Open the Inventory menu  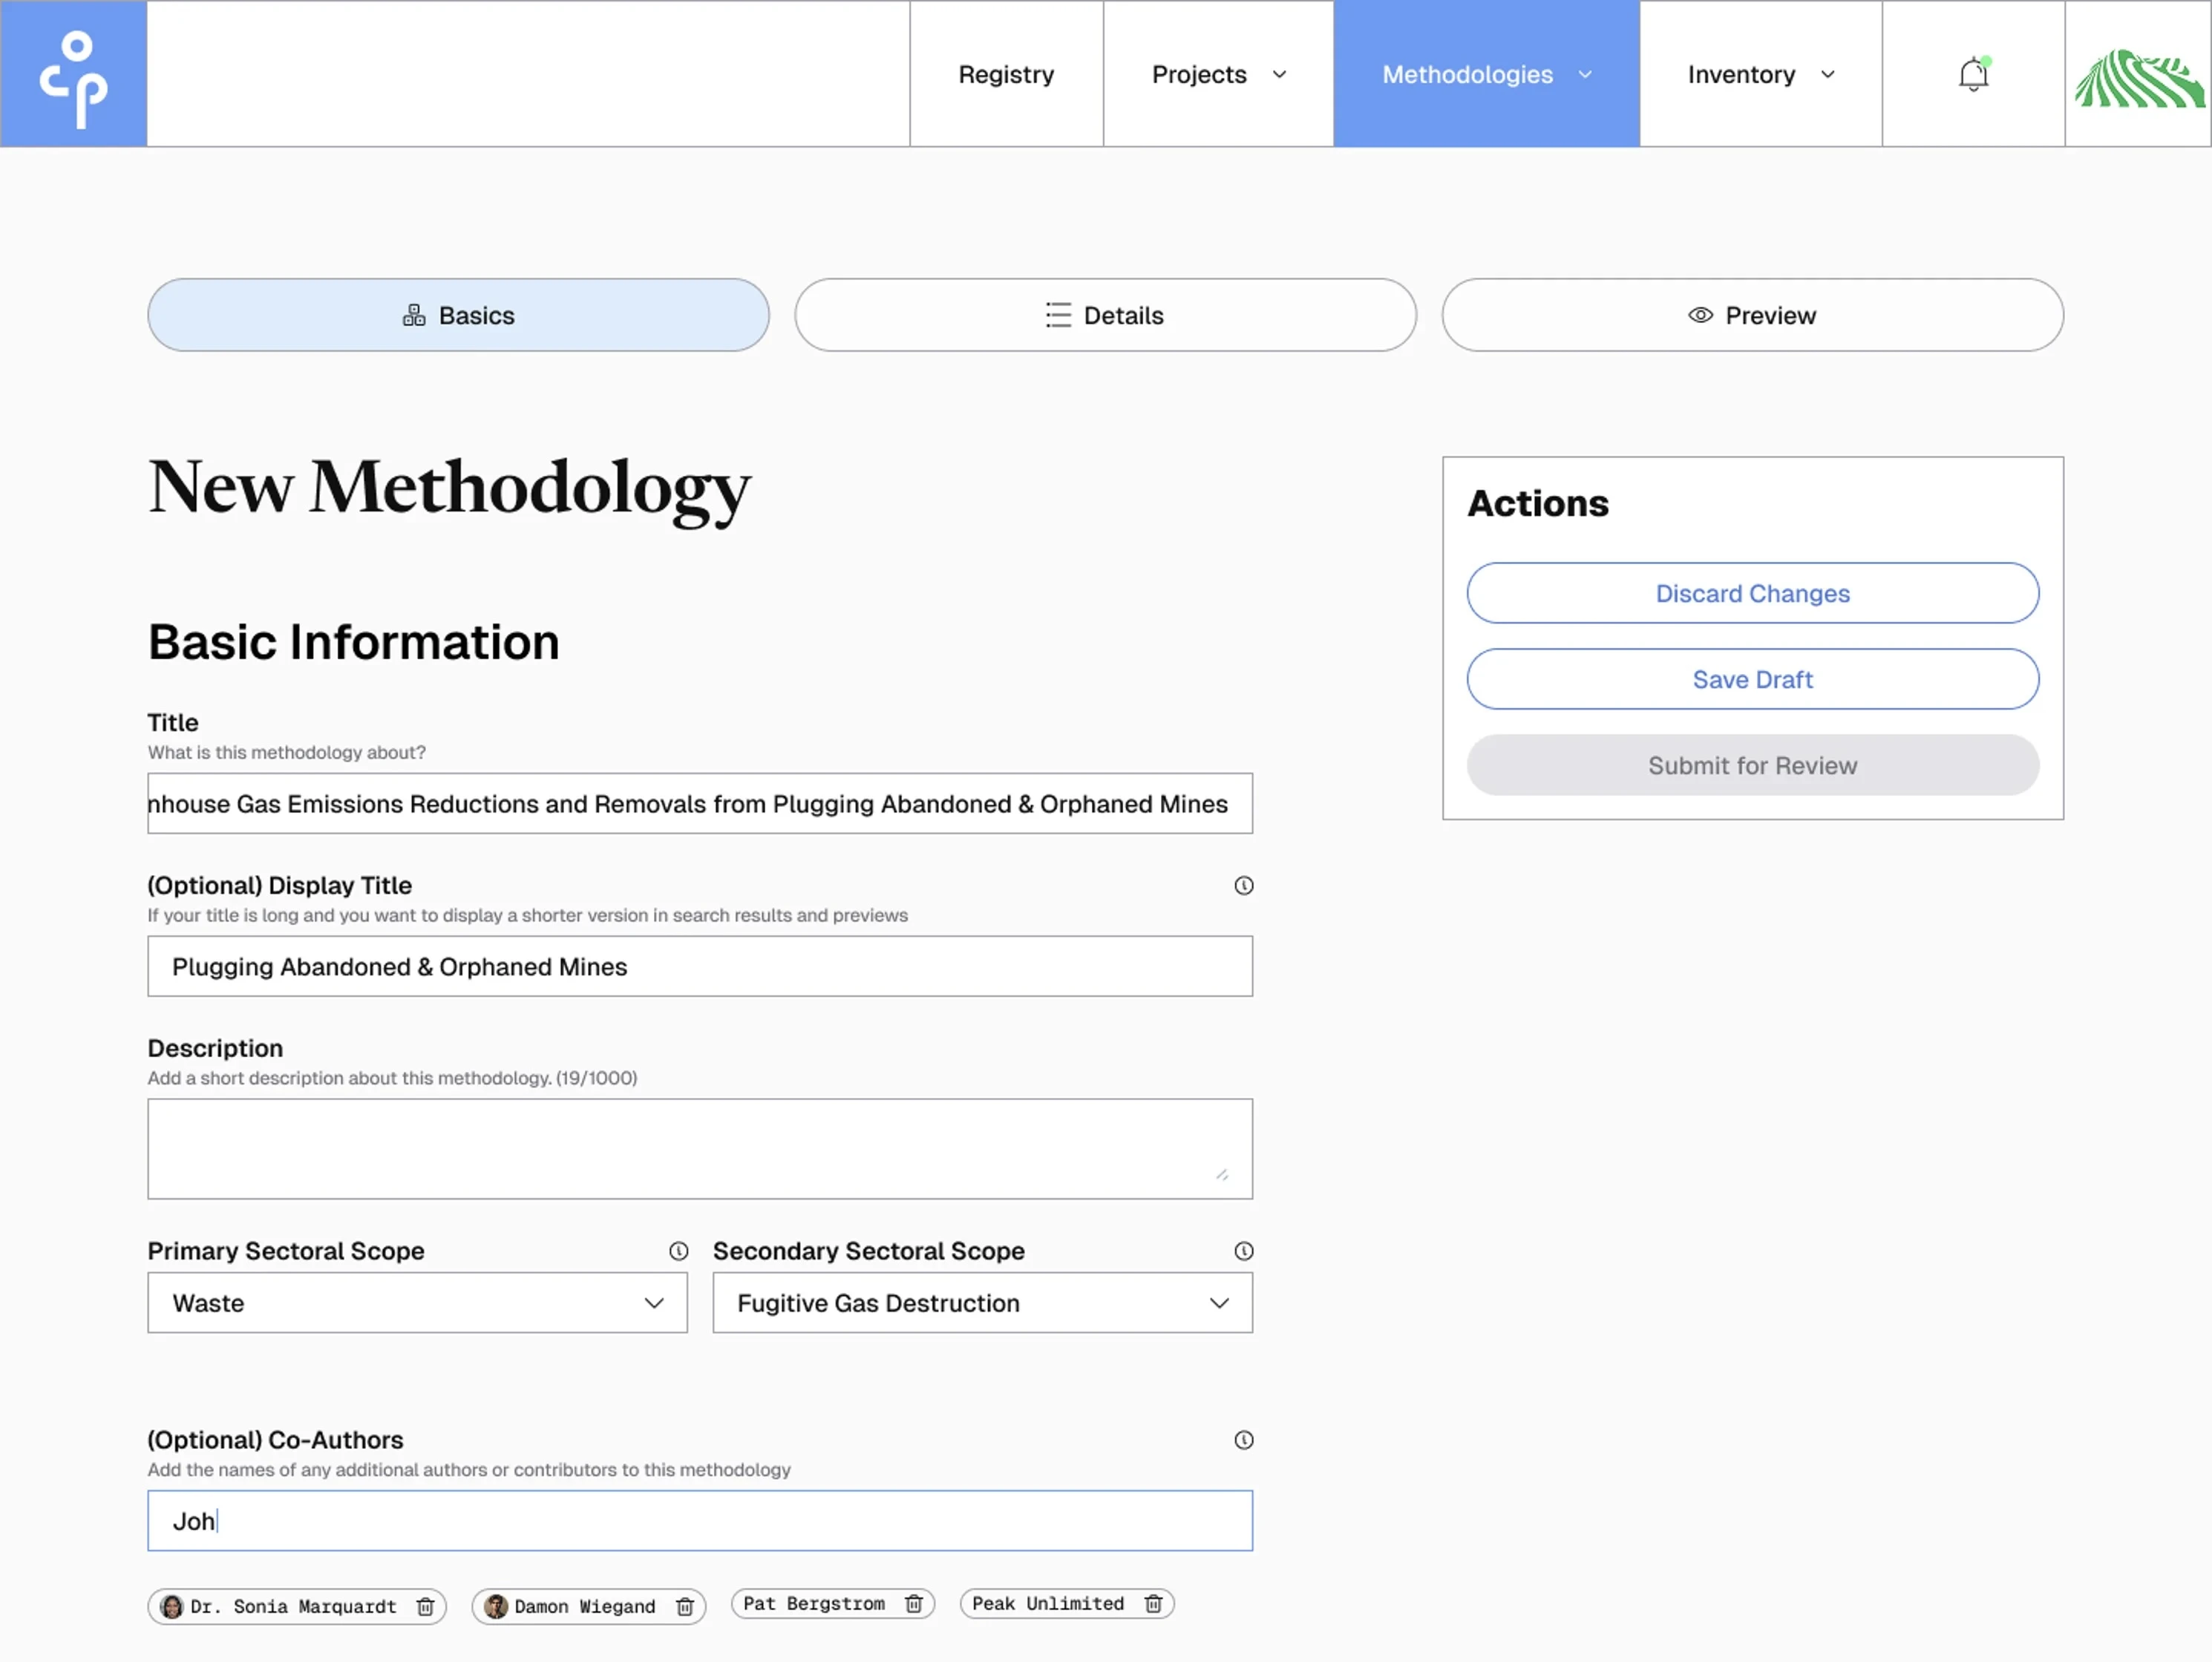(x=1760, y=75)
